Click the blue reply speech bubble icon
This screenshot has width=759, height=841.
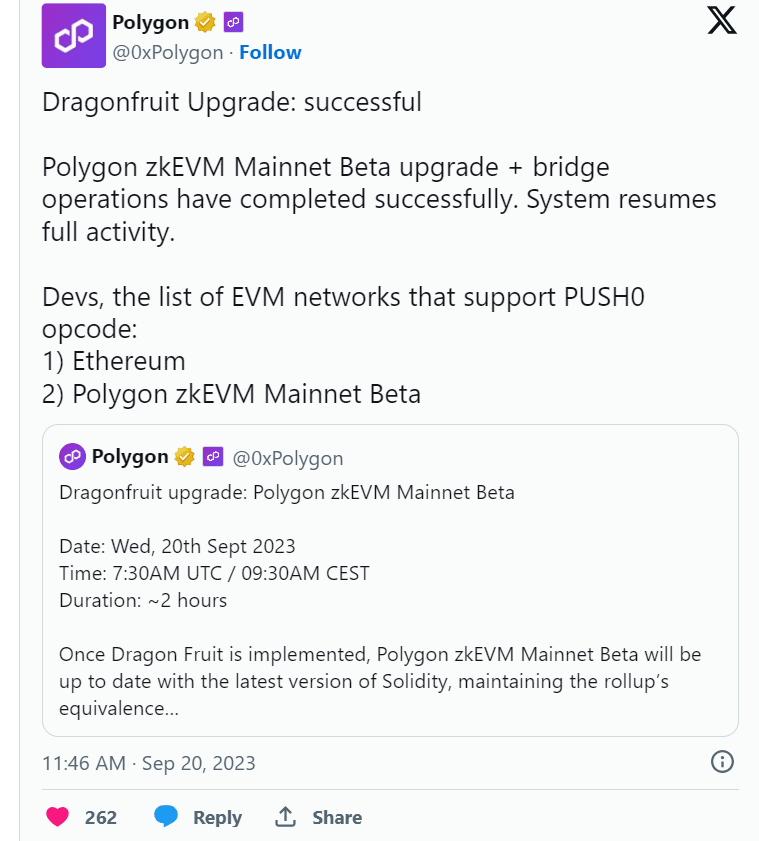click(x=166, y=816)
